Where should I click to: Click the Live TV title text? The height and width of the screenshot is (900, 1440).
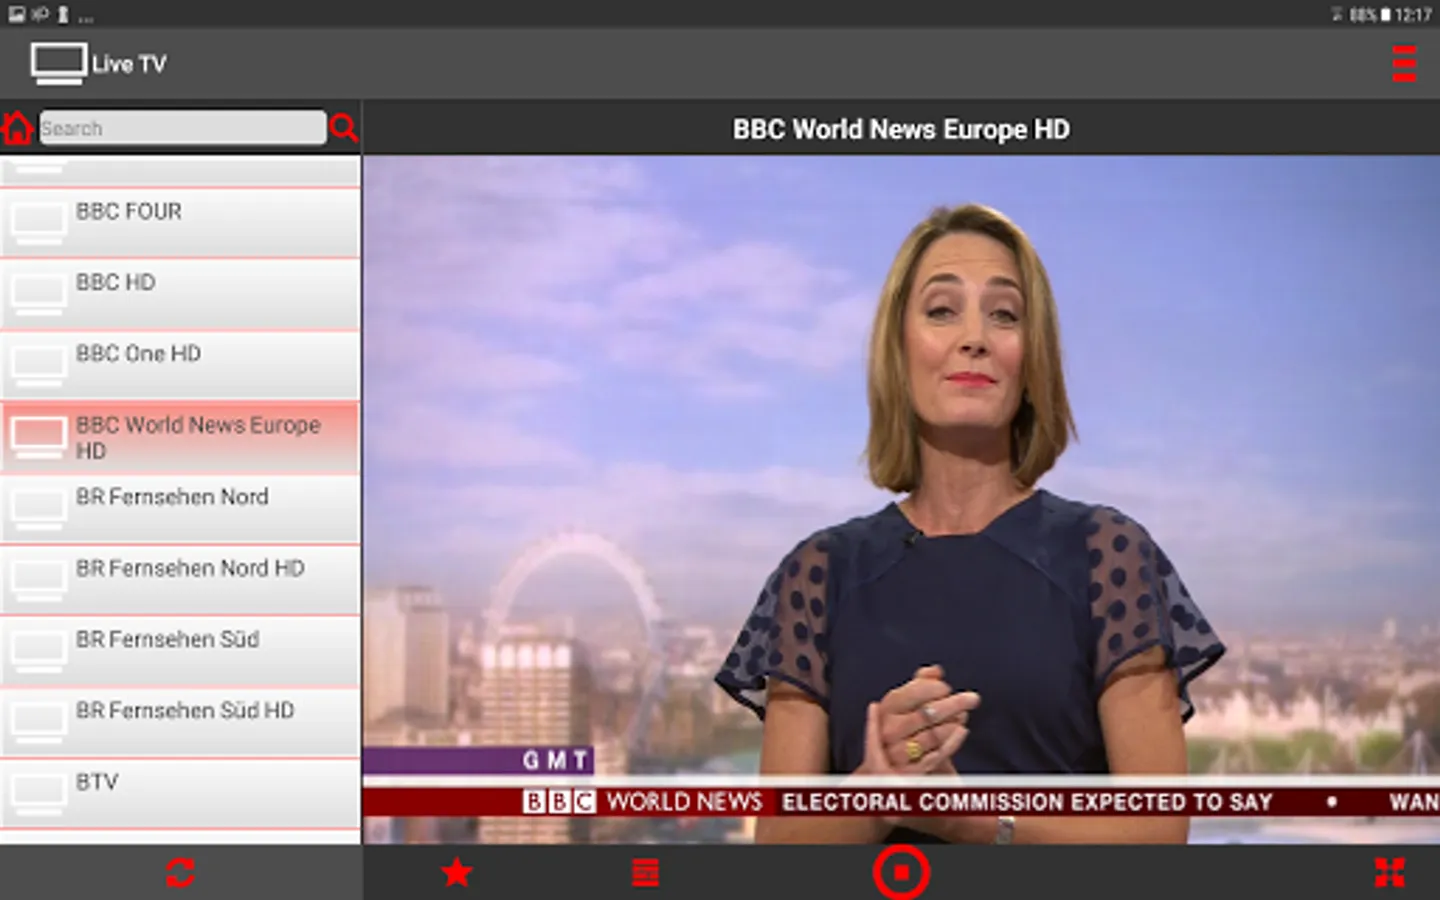coord(129,64)
